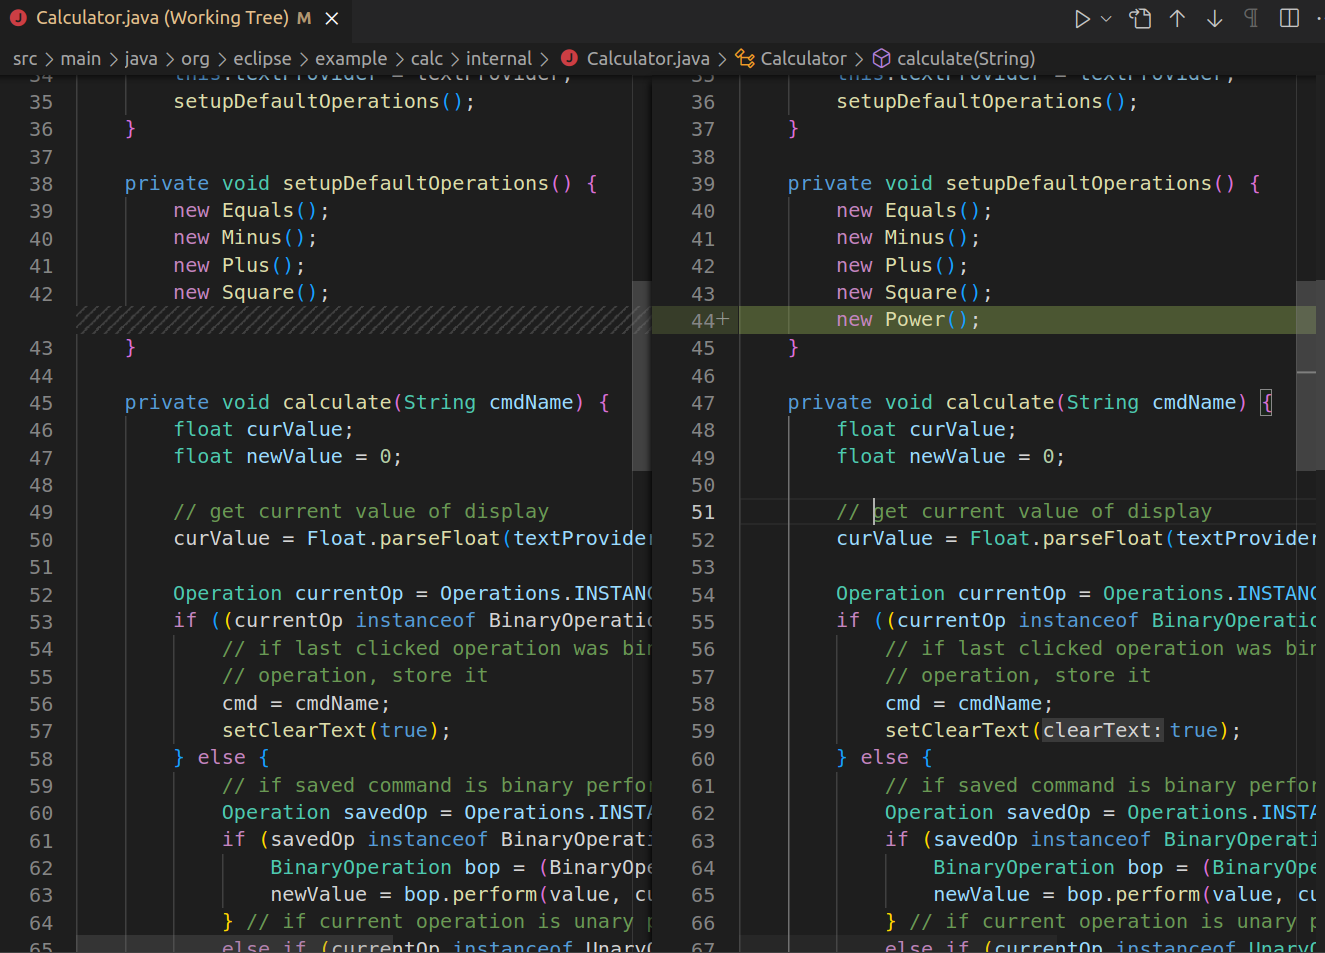Click the 'clearText:' inlay hint on line 59

[1103, 730]
